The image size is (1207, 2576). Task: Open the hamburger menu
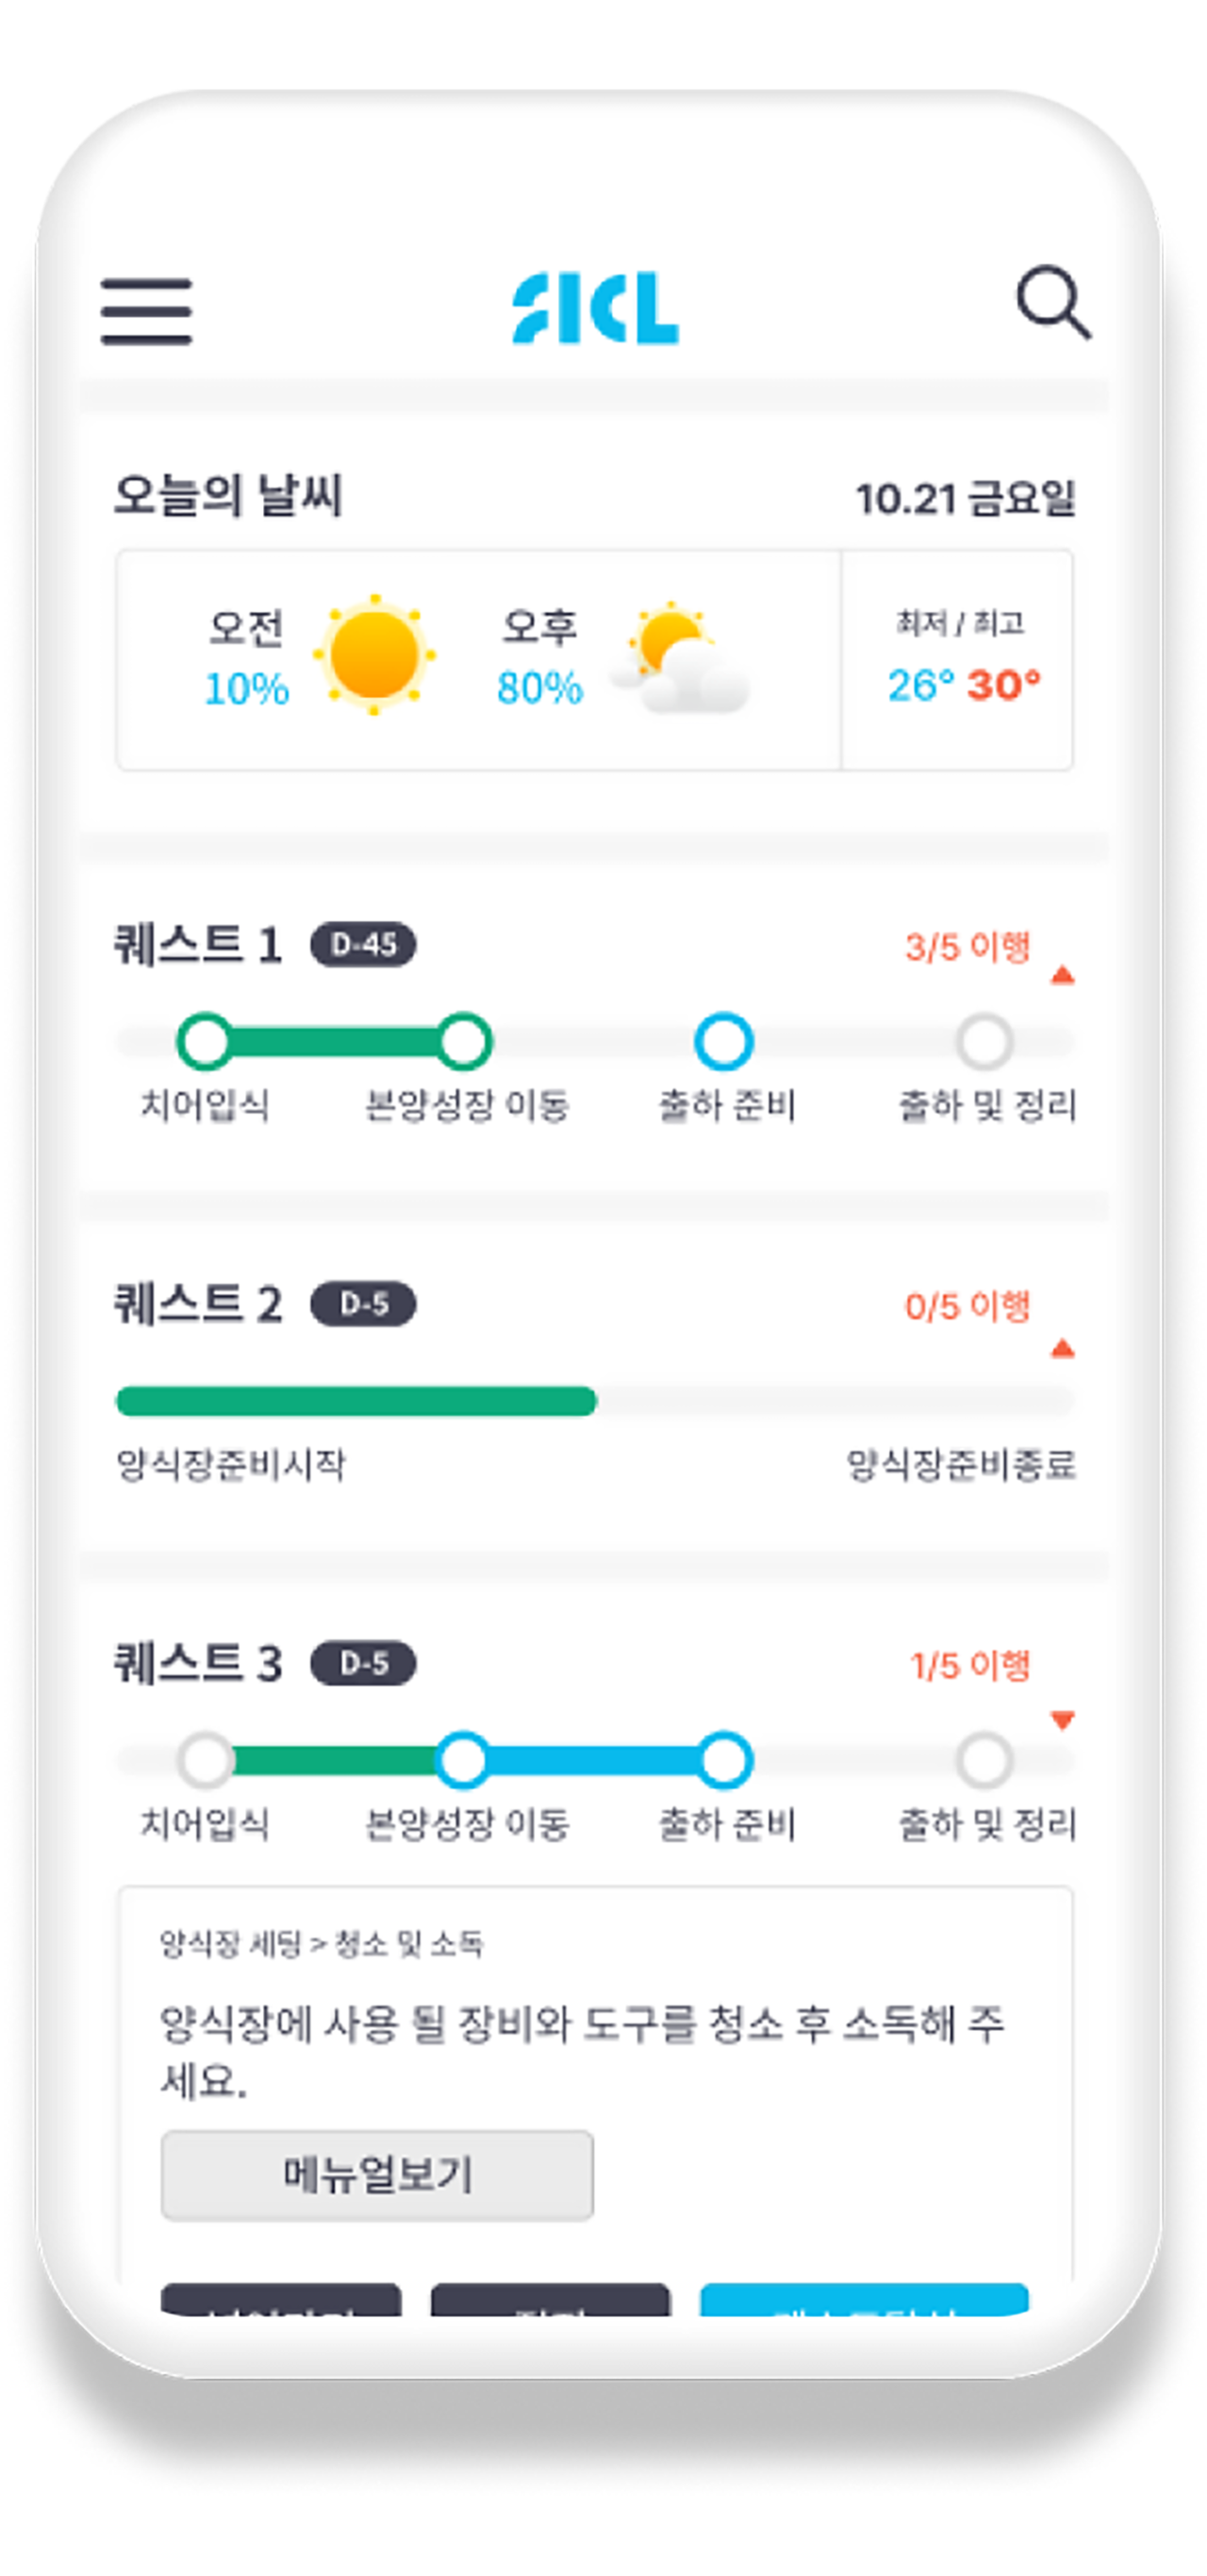(146, 311)
